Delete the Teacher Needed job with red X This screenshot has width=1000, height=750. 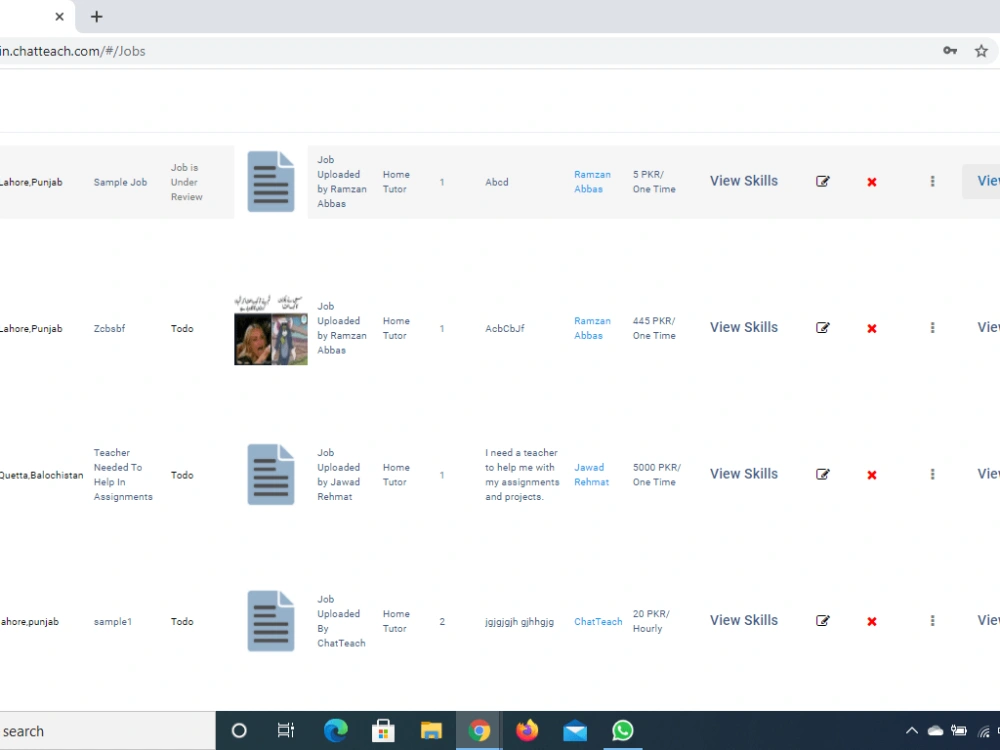[x=871, y=474]
